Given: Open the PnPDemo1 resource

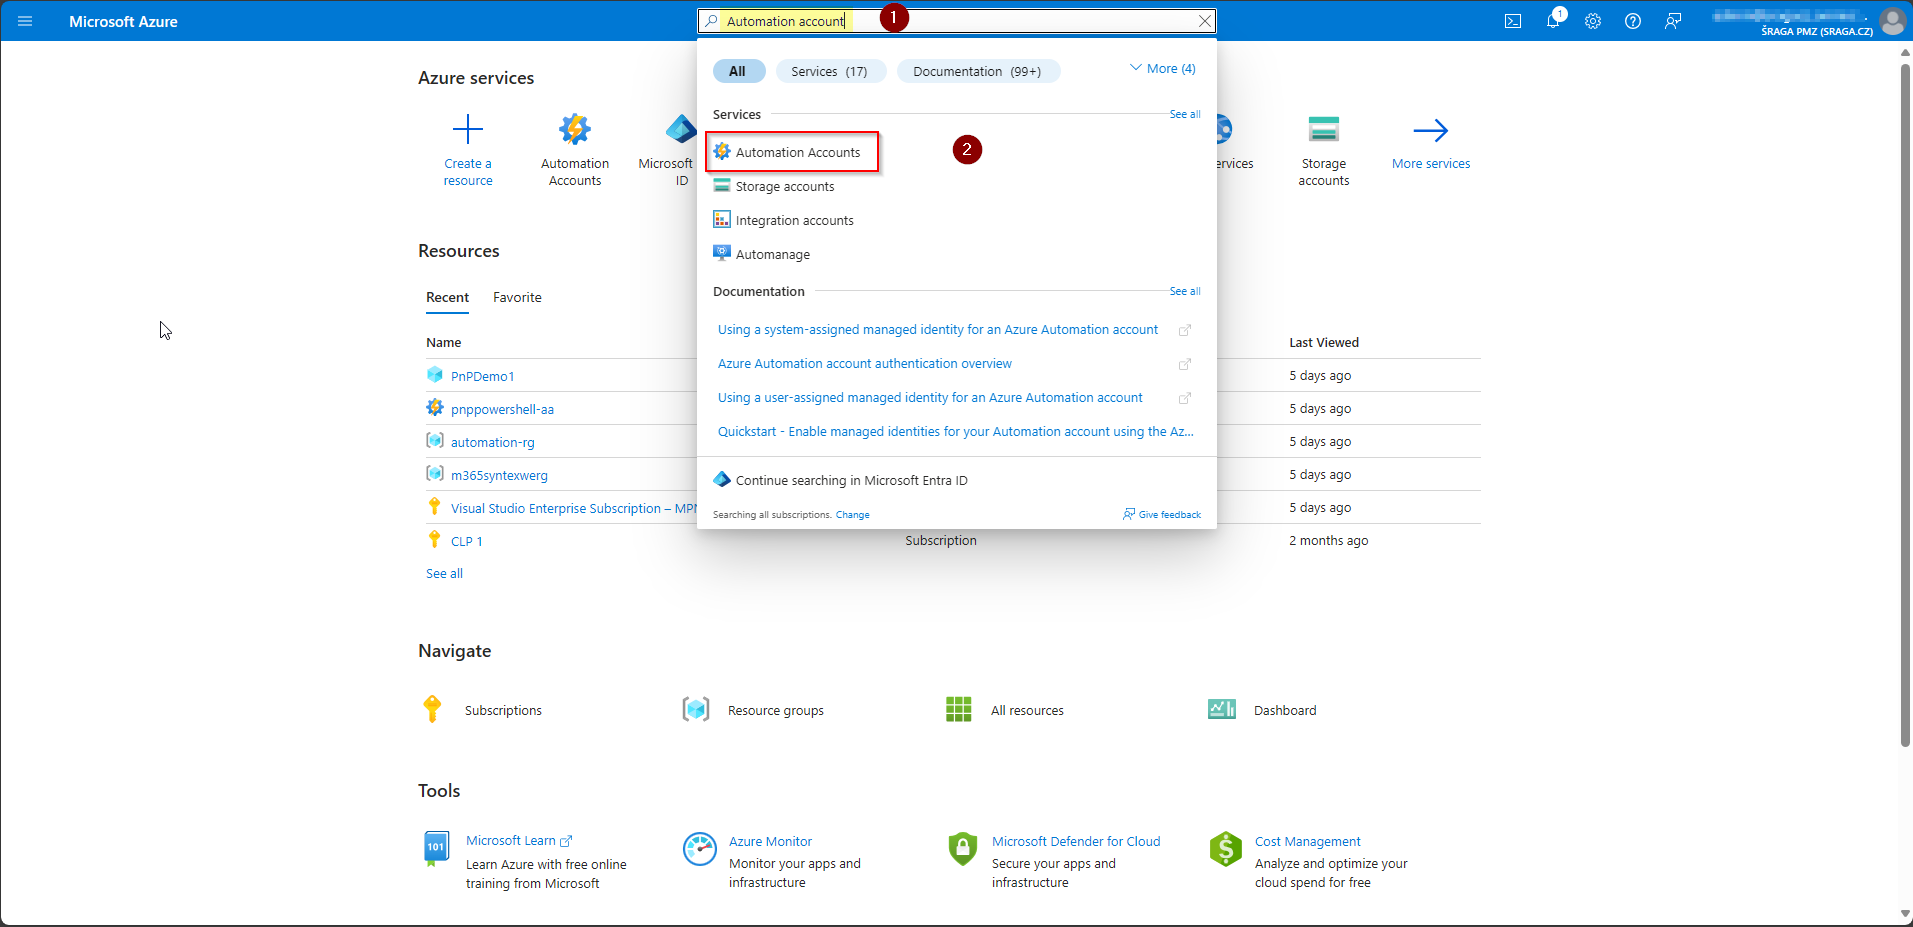Looking at the screenshot, I should (482, 376).
